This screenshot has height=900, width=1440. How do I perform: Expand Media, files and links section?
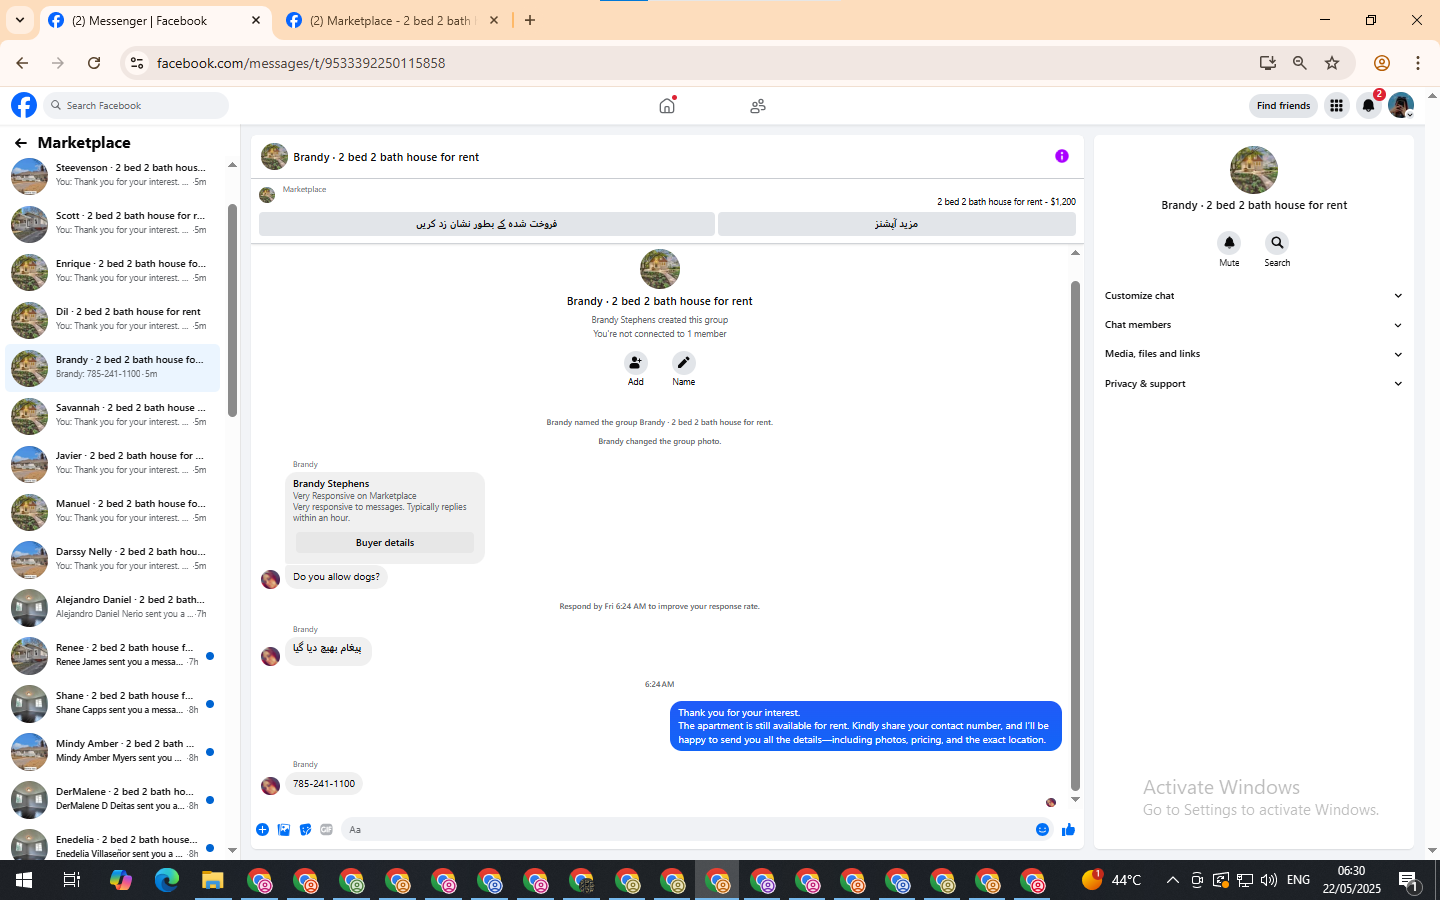pos(1253,354)
